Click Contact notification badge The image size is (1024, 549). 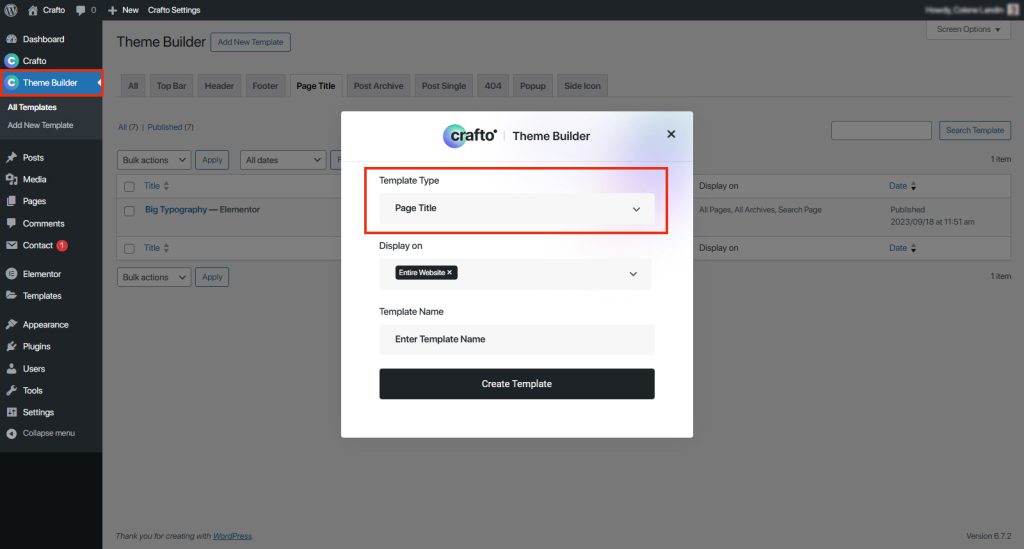(x=62, y=245)
